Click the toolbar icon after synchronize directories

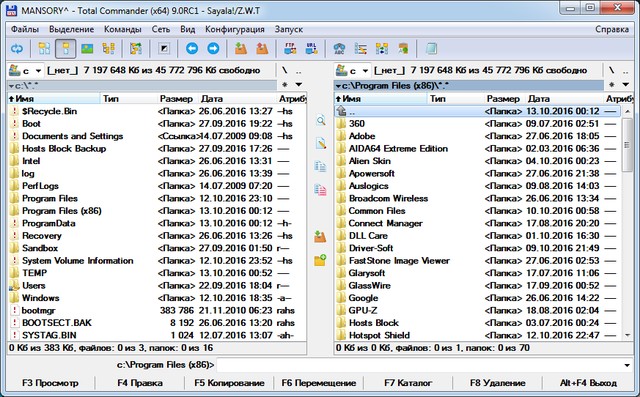click(x=403, y=49)
